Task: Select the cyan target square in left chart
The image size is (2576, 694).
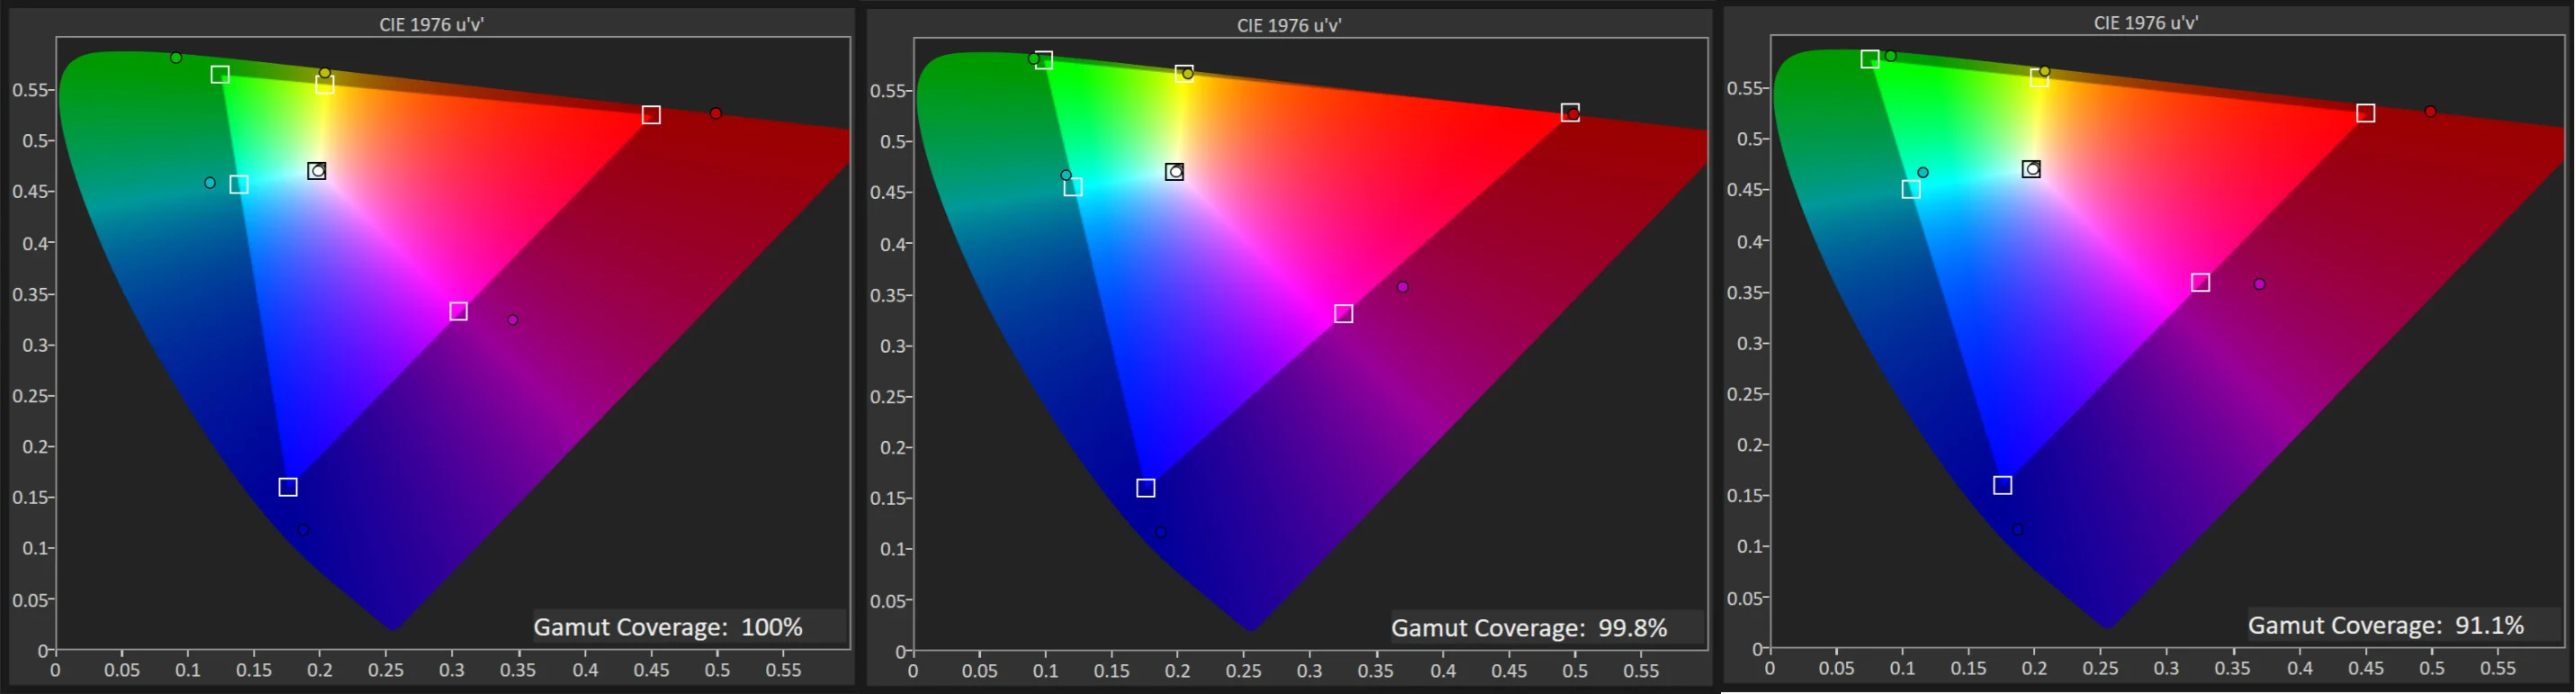Action: [239, 184]
